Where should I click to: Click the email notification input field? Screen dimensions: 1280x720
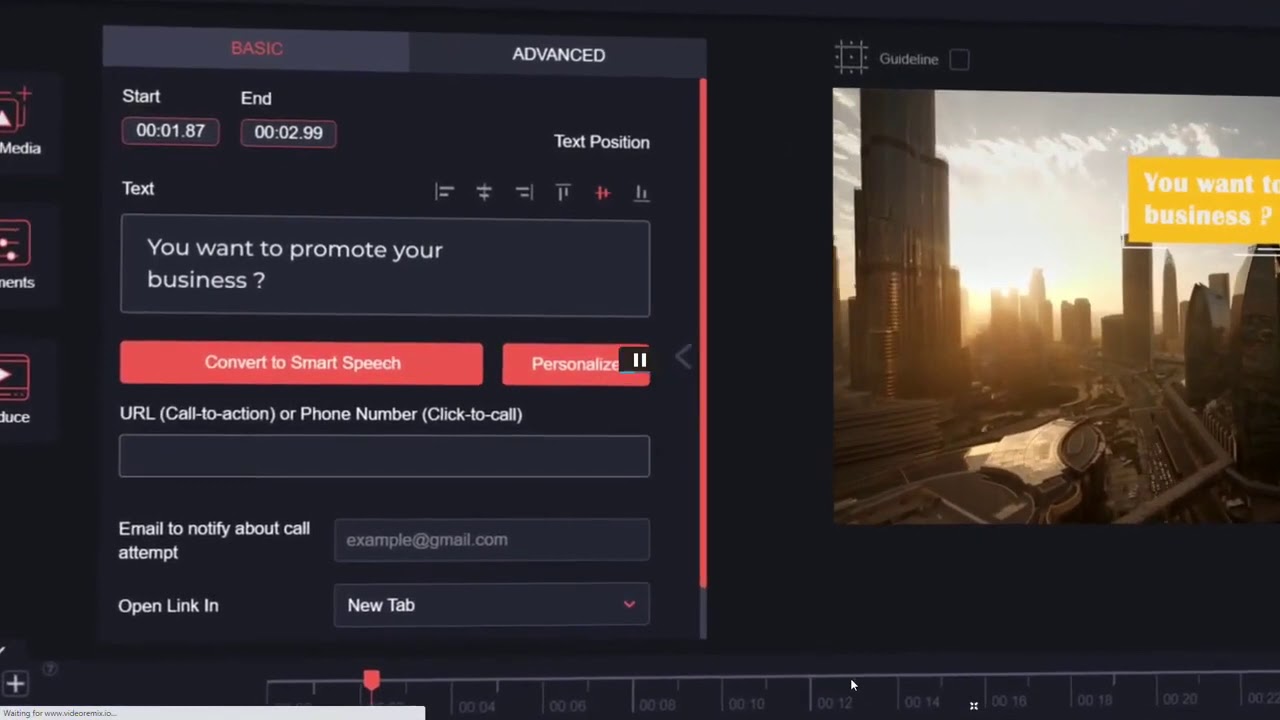coord(491,540)
